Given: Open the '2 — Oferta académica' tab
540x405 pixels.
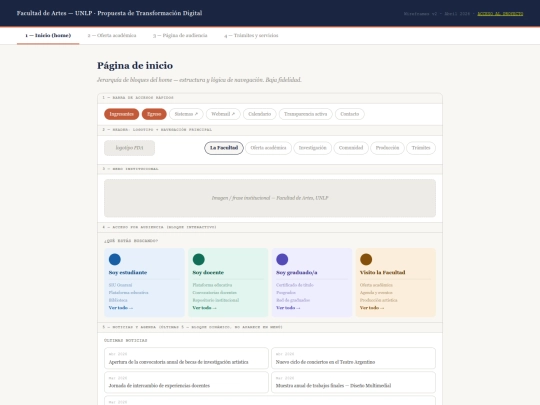Looking at the screenshot, I should pyautogui.click(x=112, y=35).
